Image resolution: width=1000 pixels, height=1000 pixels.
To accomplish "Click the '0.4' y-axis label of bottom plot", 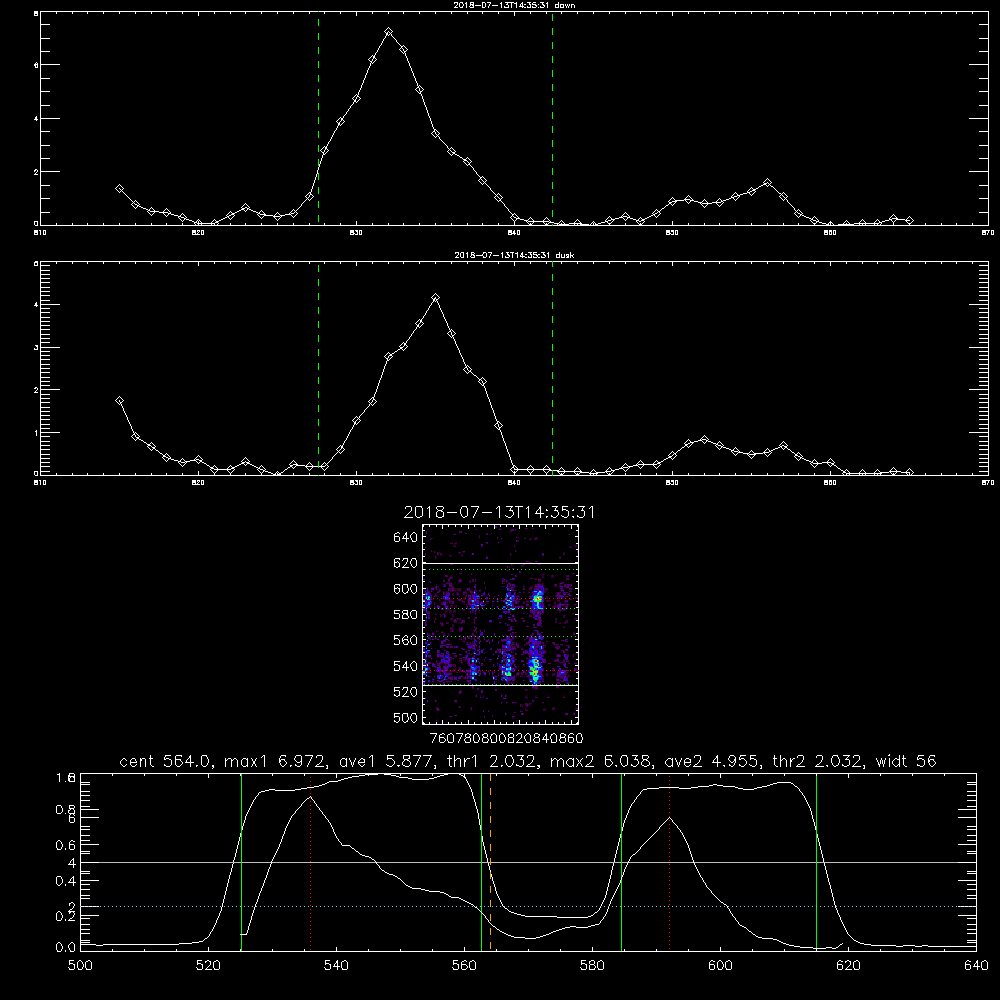I will [65, 881].
